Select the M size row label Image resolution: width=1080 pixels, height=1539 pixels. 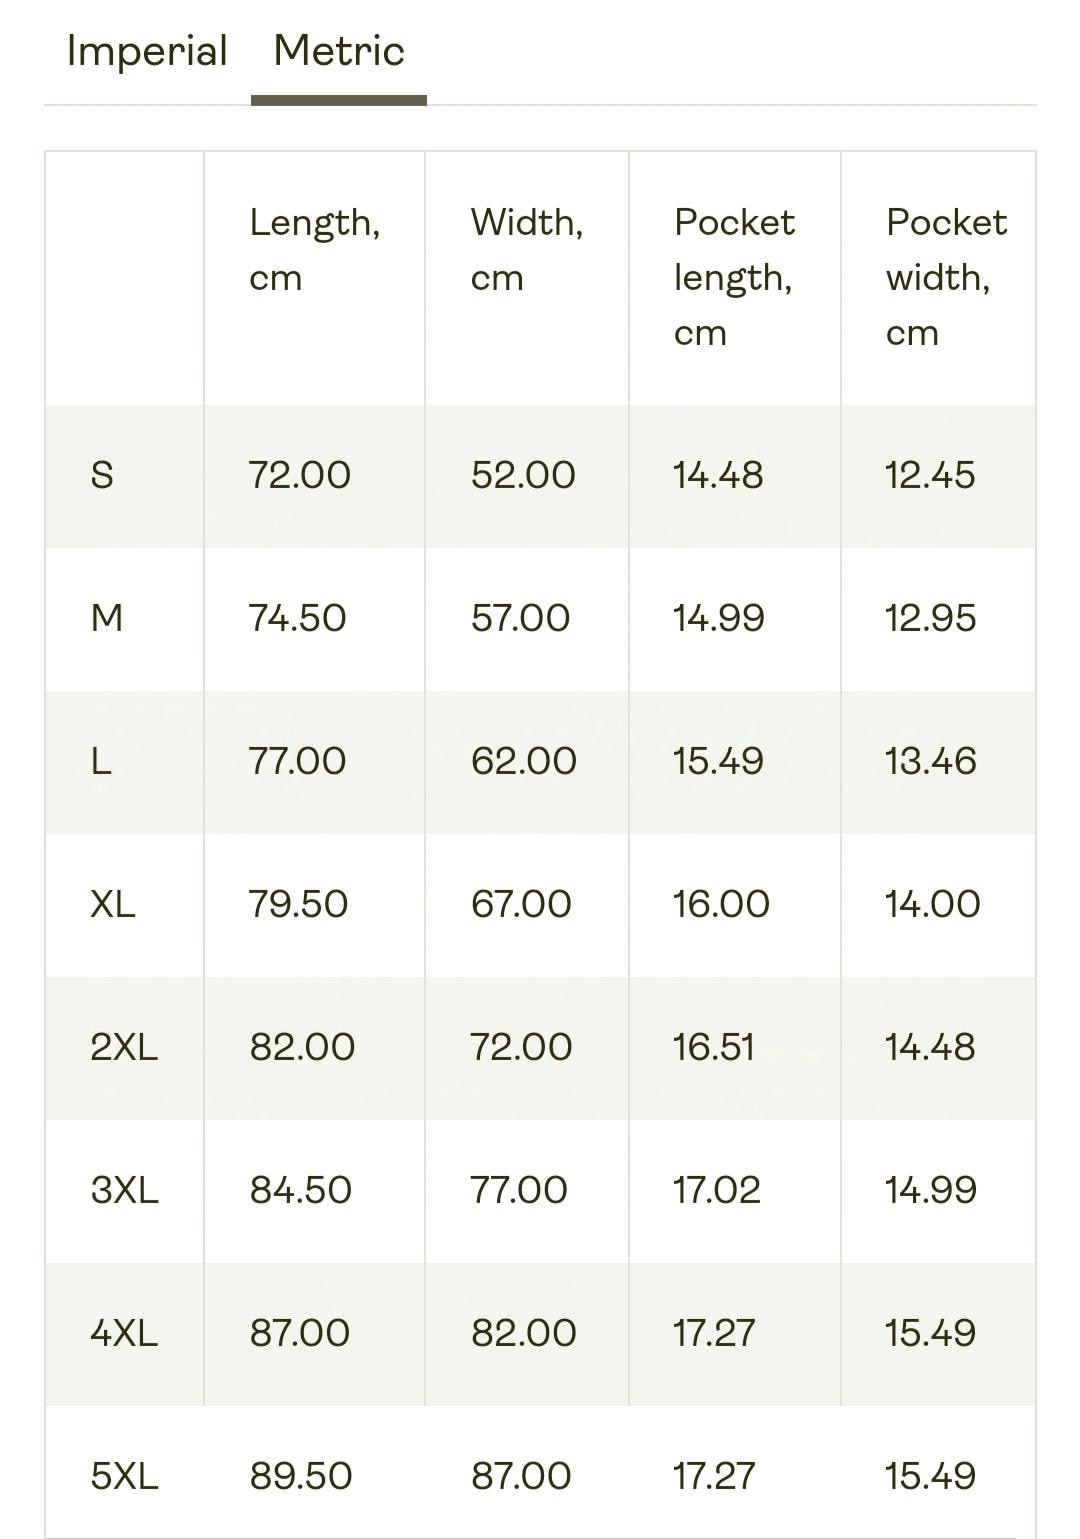click(x=107, y=618)
